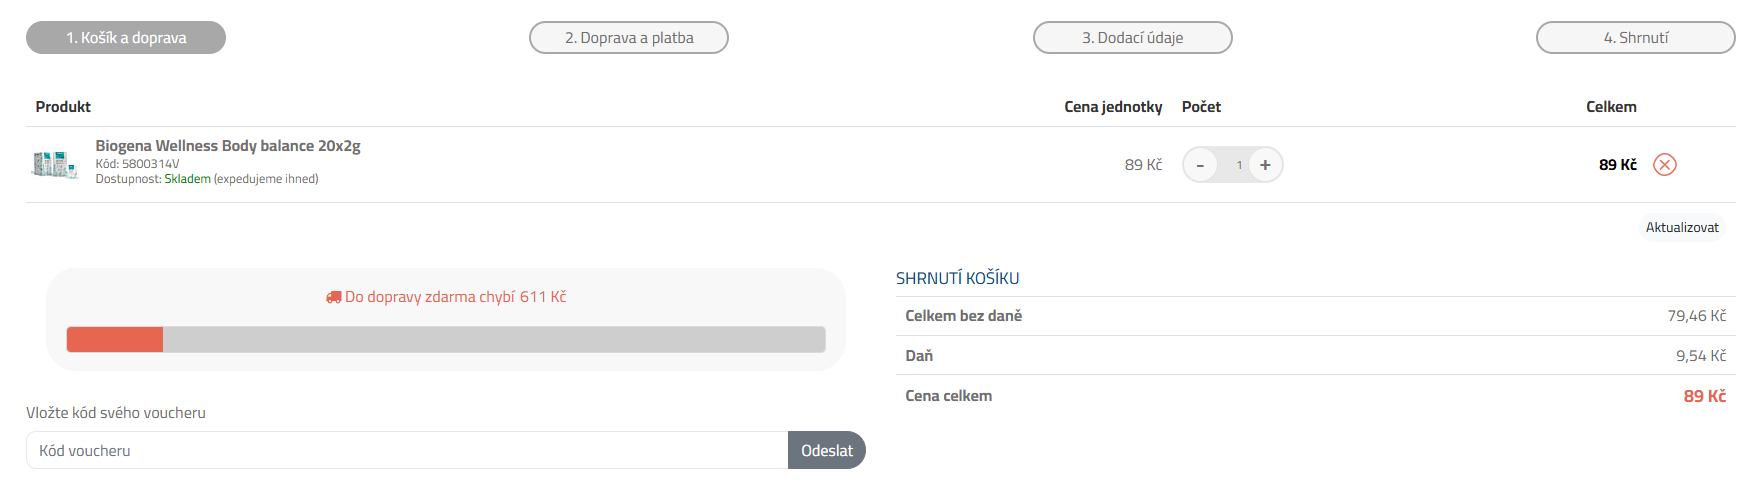The width and height of the screenshot is (1758, 501).
Task: Go to step 1 Košík a doprava
Action: tap(126, 38)
